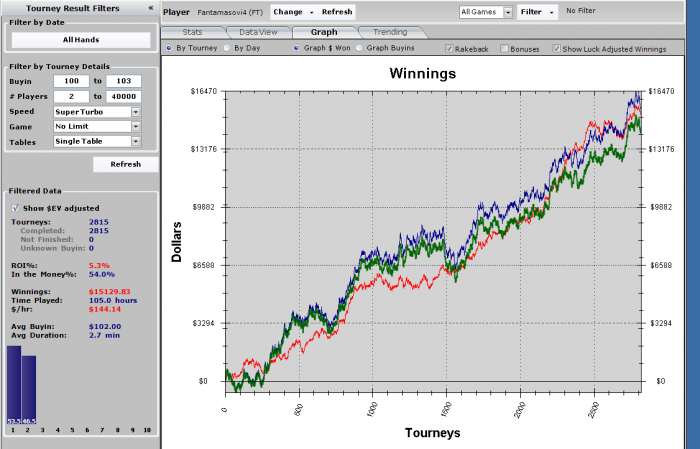Click the No Filter status text
700x449 pixels.
pos(580,11)
